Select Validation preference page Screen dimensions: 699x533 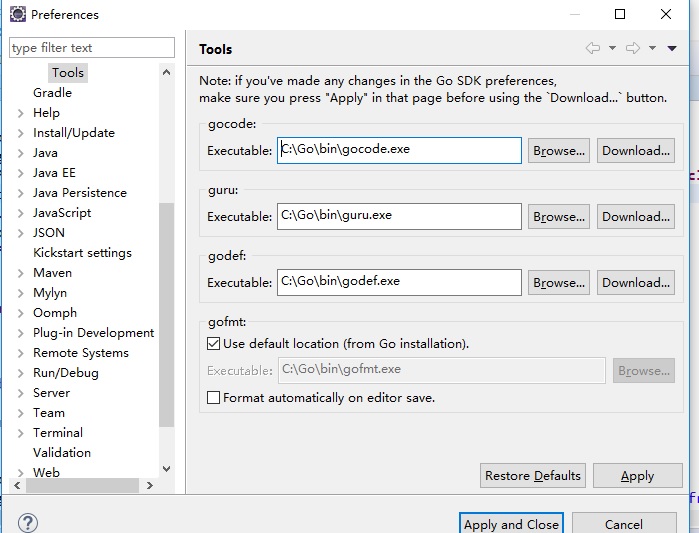(x=62, y=452)
